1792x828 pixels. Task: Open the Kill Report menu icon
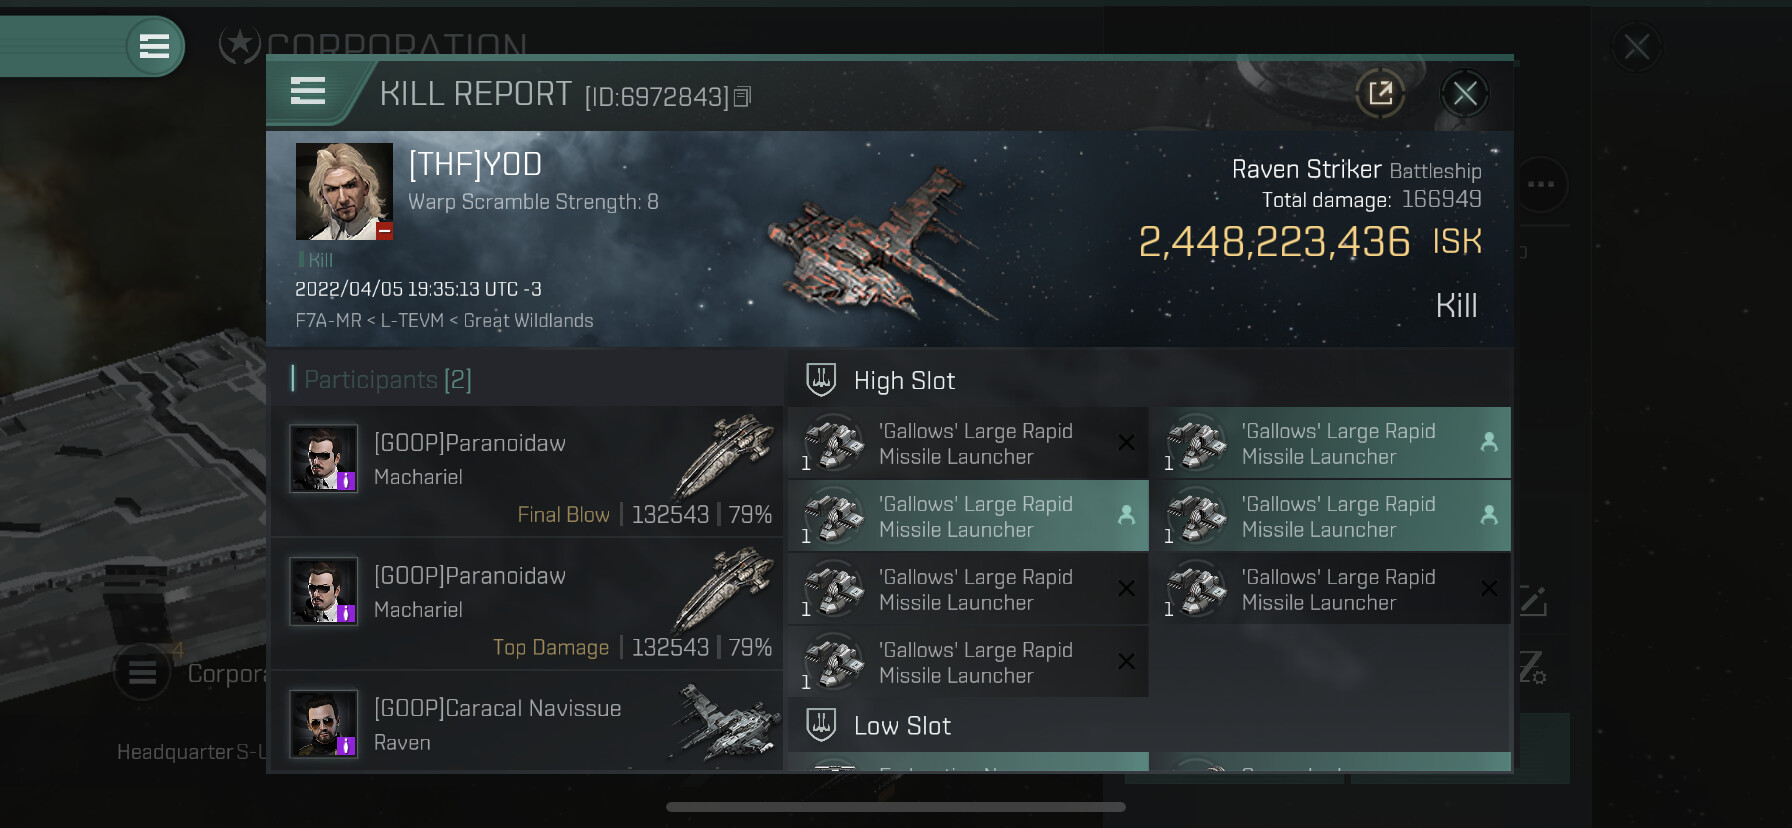point(308,91)
